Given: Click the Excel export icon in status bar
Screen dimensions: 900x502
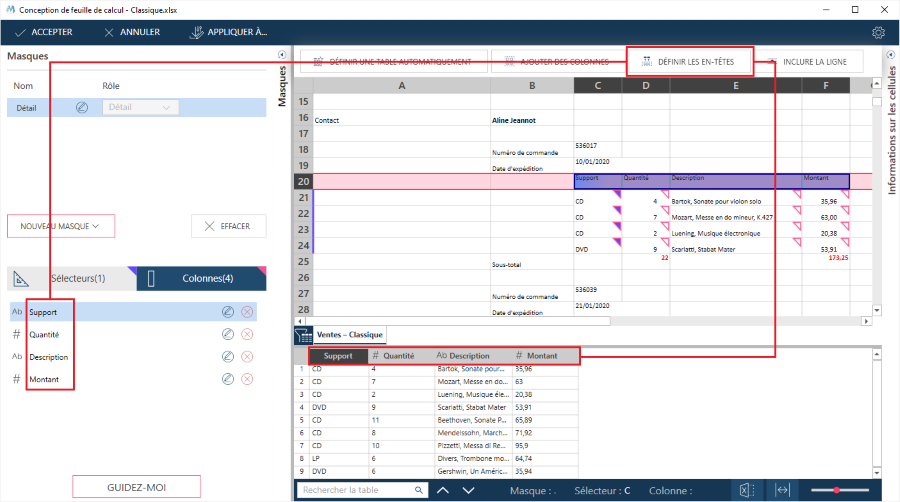Looking at the screenshot, I should (746, 490).
